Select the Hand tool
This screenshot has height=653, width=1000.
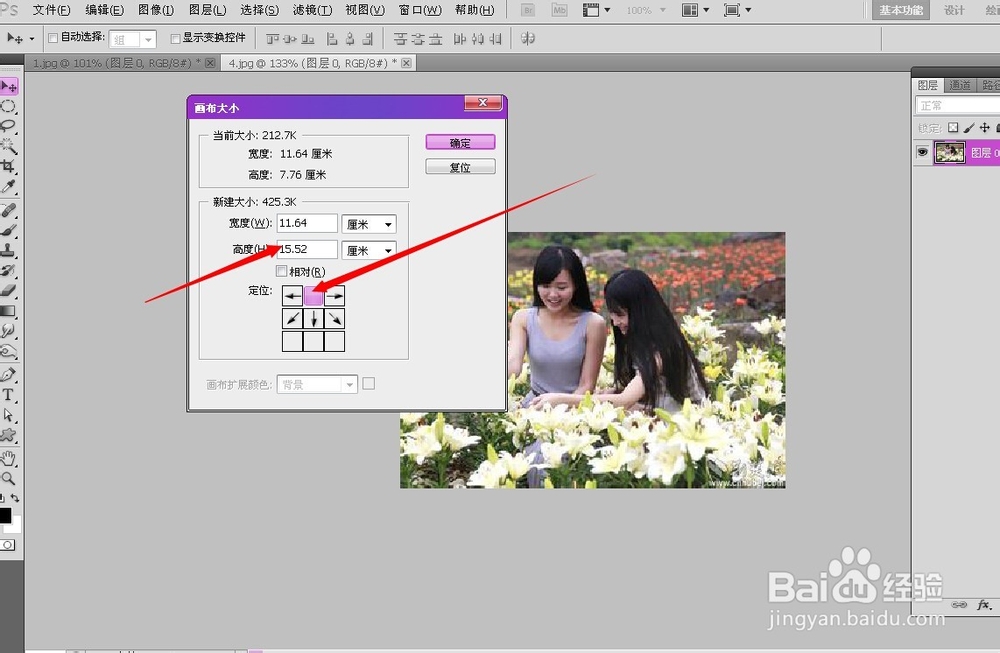(x=8, y=459)
